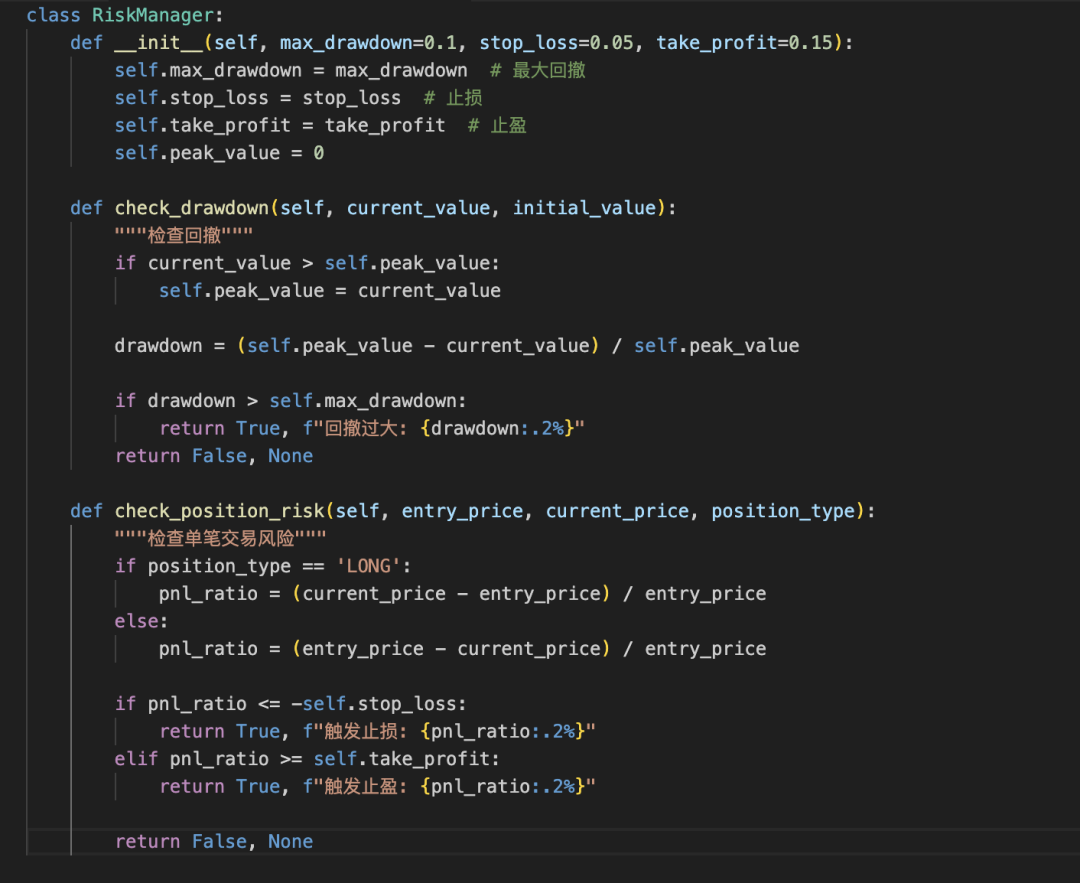Click the line 'self.max_drawdown = max_drawdown'
The height and width of the screenshot is (883, 1080).
click(291, 70)
